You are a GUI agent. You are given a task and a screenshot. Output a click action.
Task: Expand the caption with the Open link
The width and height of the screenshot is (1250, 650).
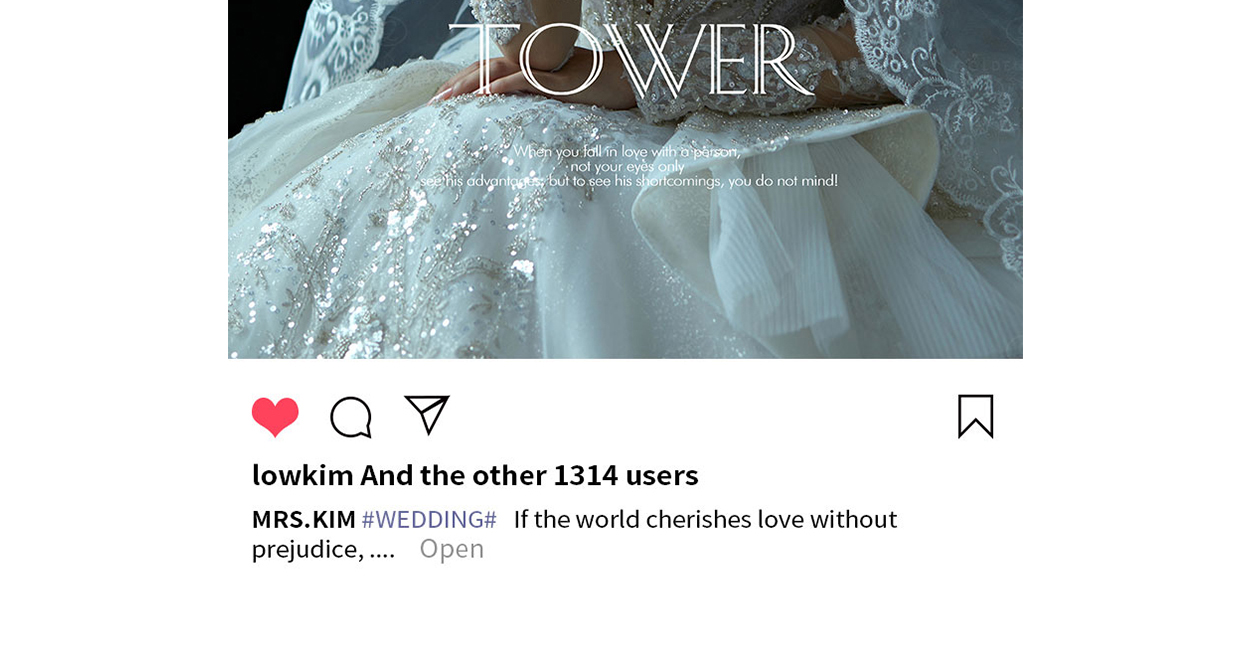[x=452, y=548]
